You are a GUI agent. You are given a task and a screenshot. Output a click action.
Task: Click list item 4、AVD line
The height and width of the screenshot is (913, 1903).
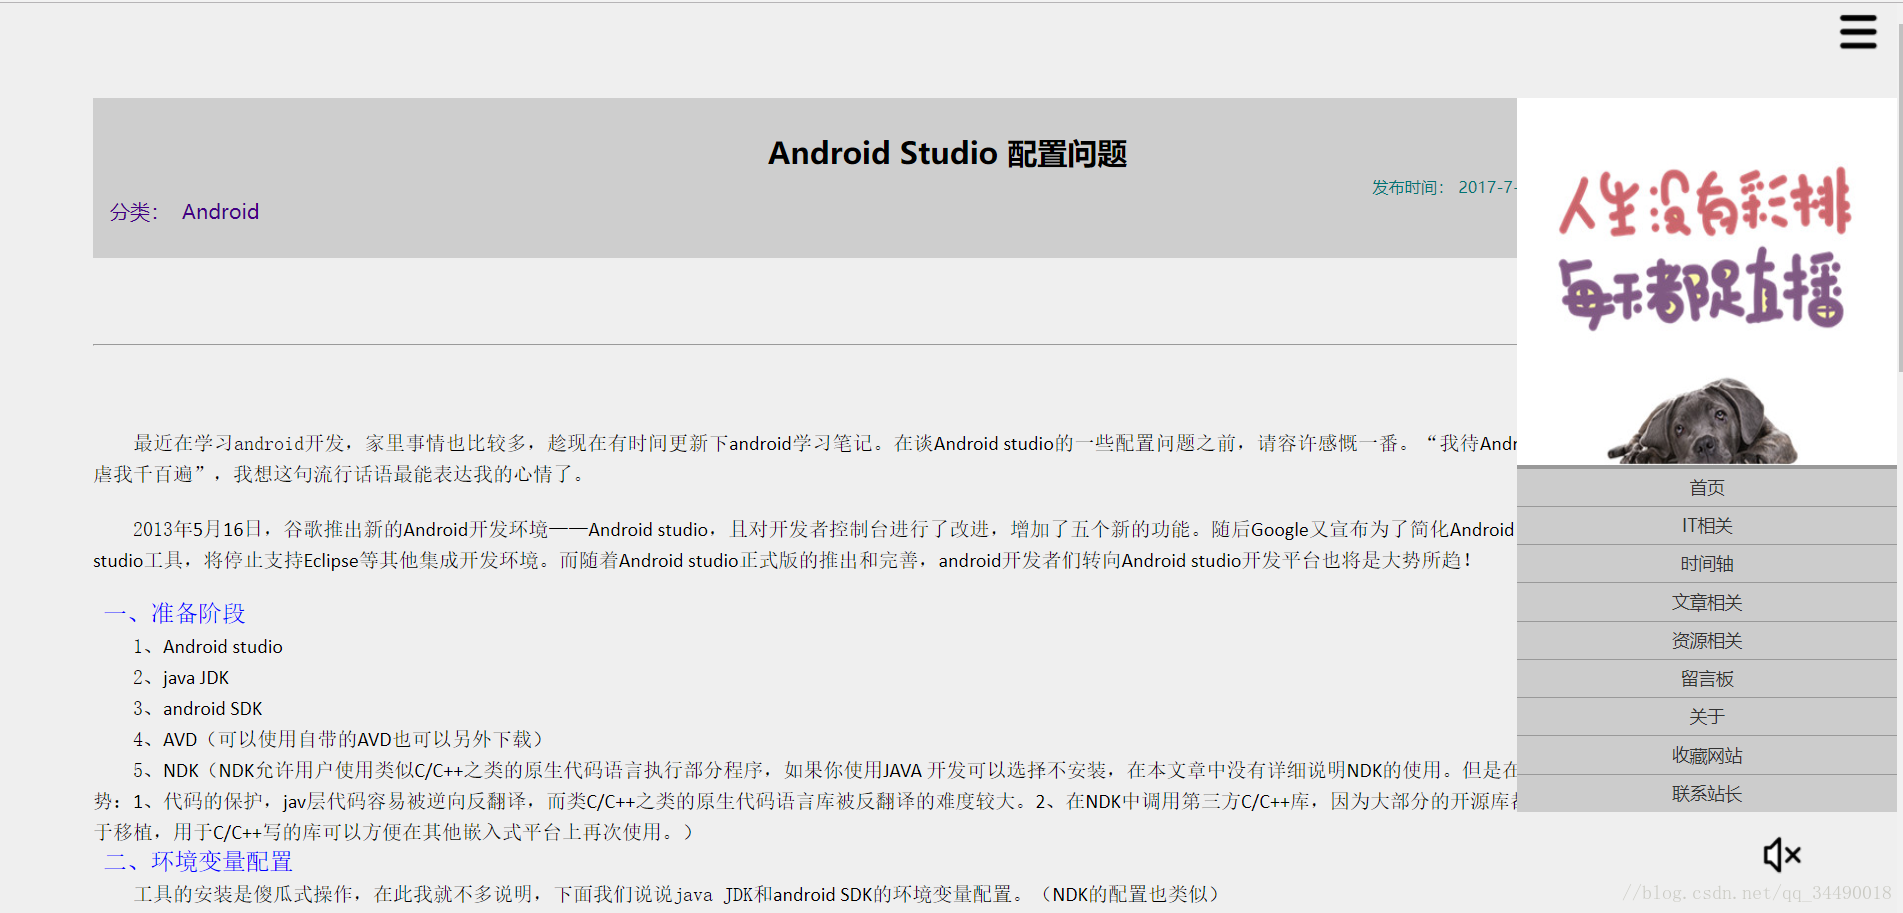(338, 739)
